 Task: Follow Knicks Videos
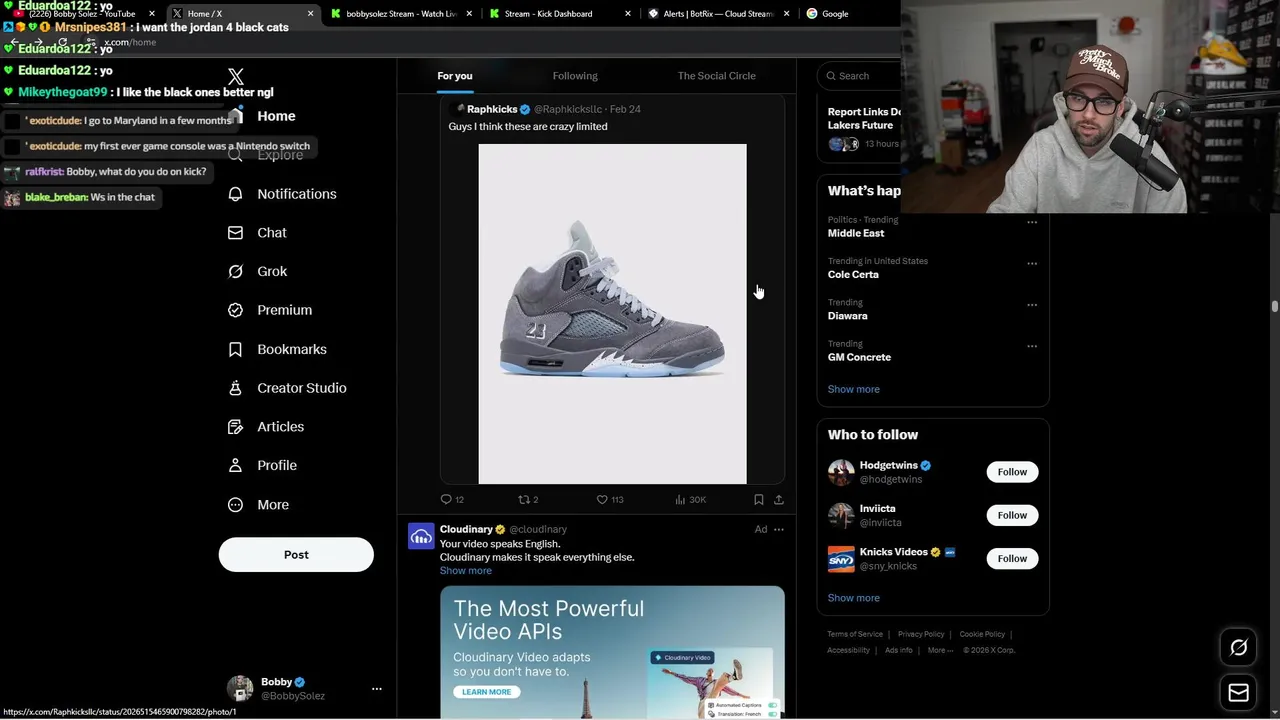(1012, 558)
